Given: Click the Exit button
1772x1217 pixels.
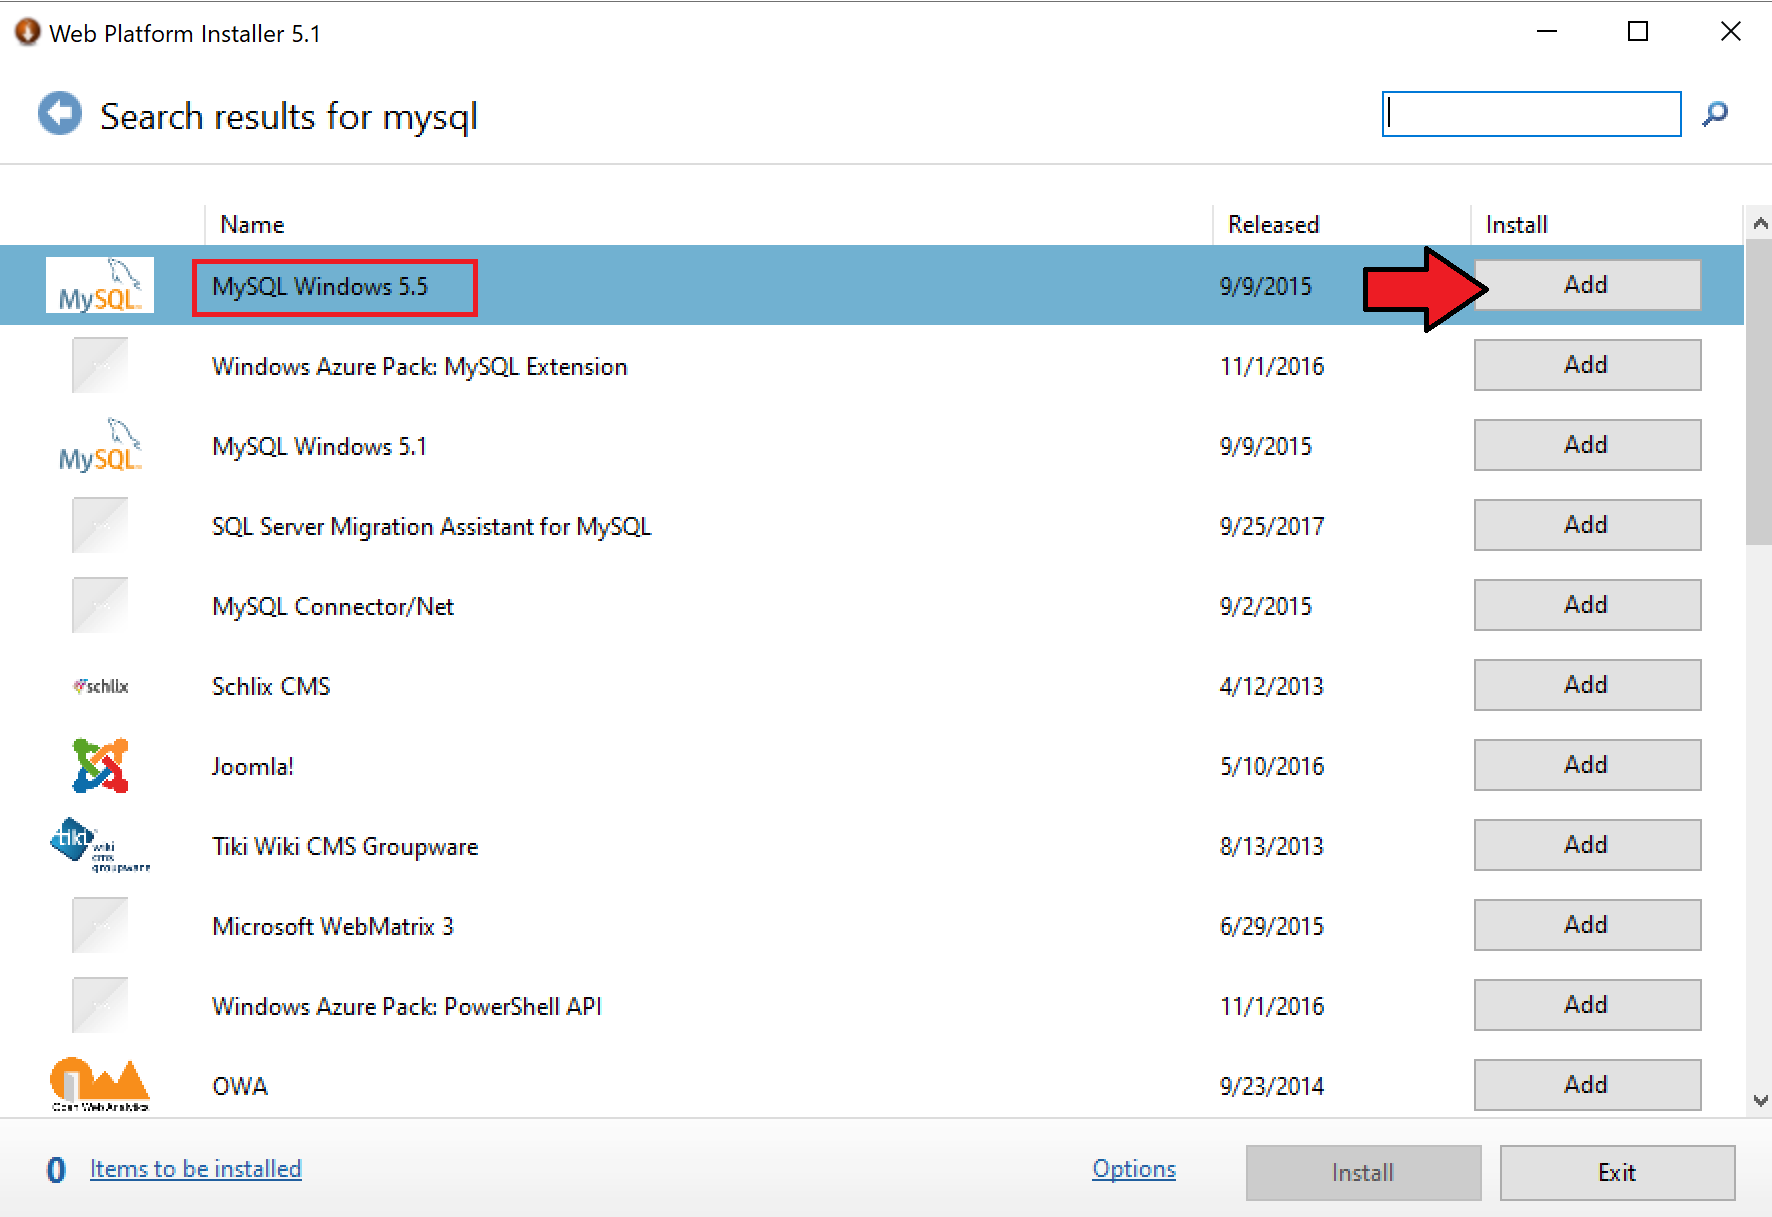Looking at the screenshot, I should (1617, 1173).
